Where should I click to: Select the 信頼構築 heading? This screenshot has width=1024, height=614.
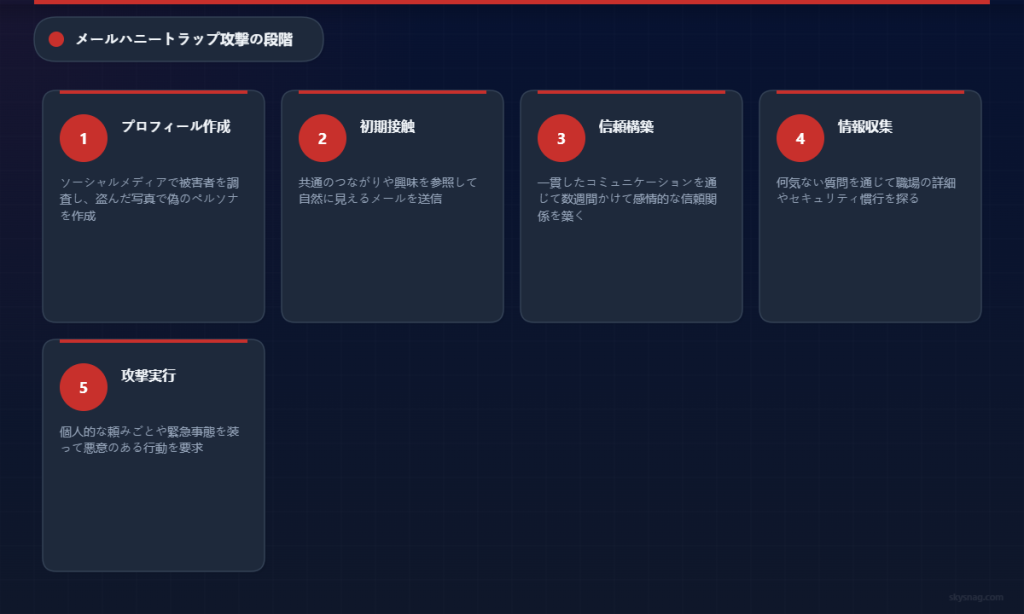coord(626,127)
